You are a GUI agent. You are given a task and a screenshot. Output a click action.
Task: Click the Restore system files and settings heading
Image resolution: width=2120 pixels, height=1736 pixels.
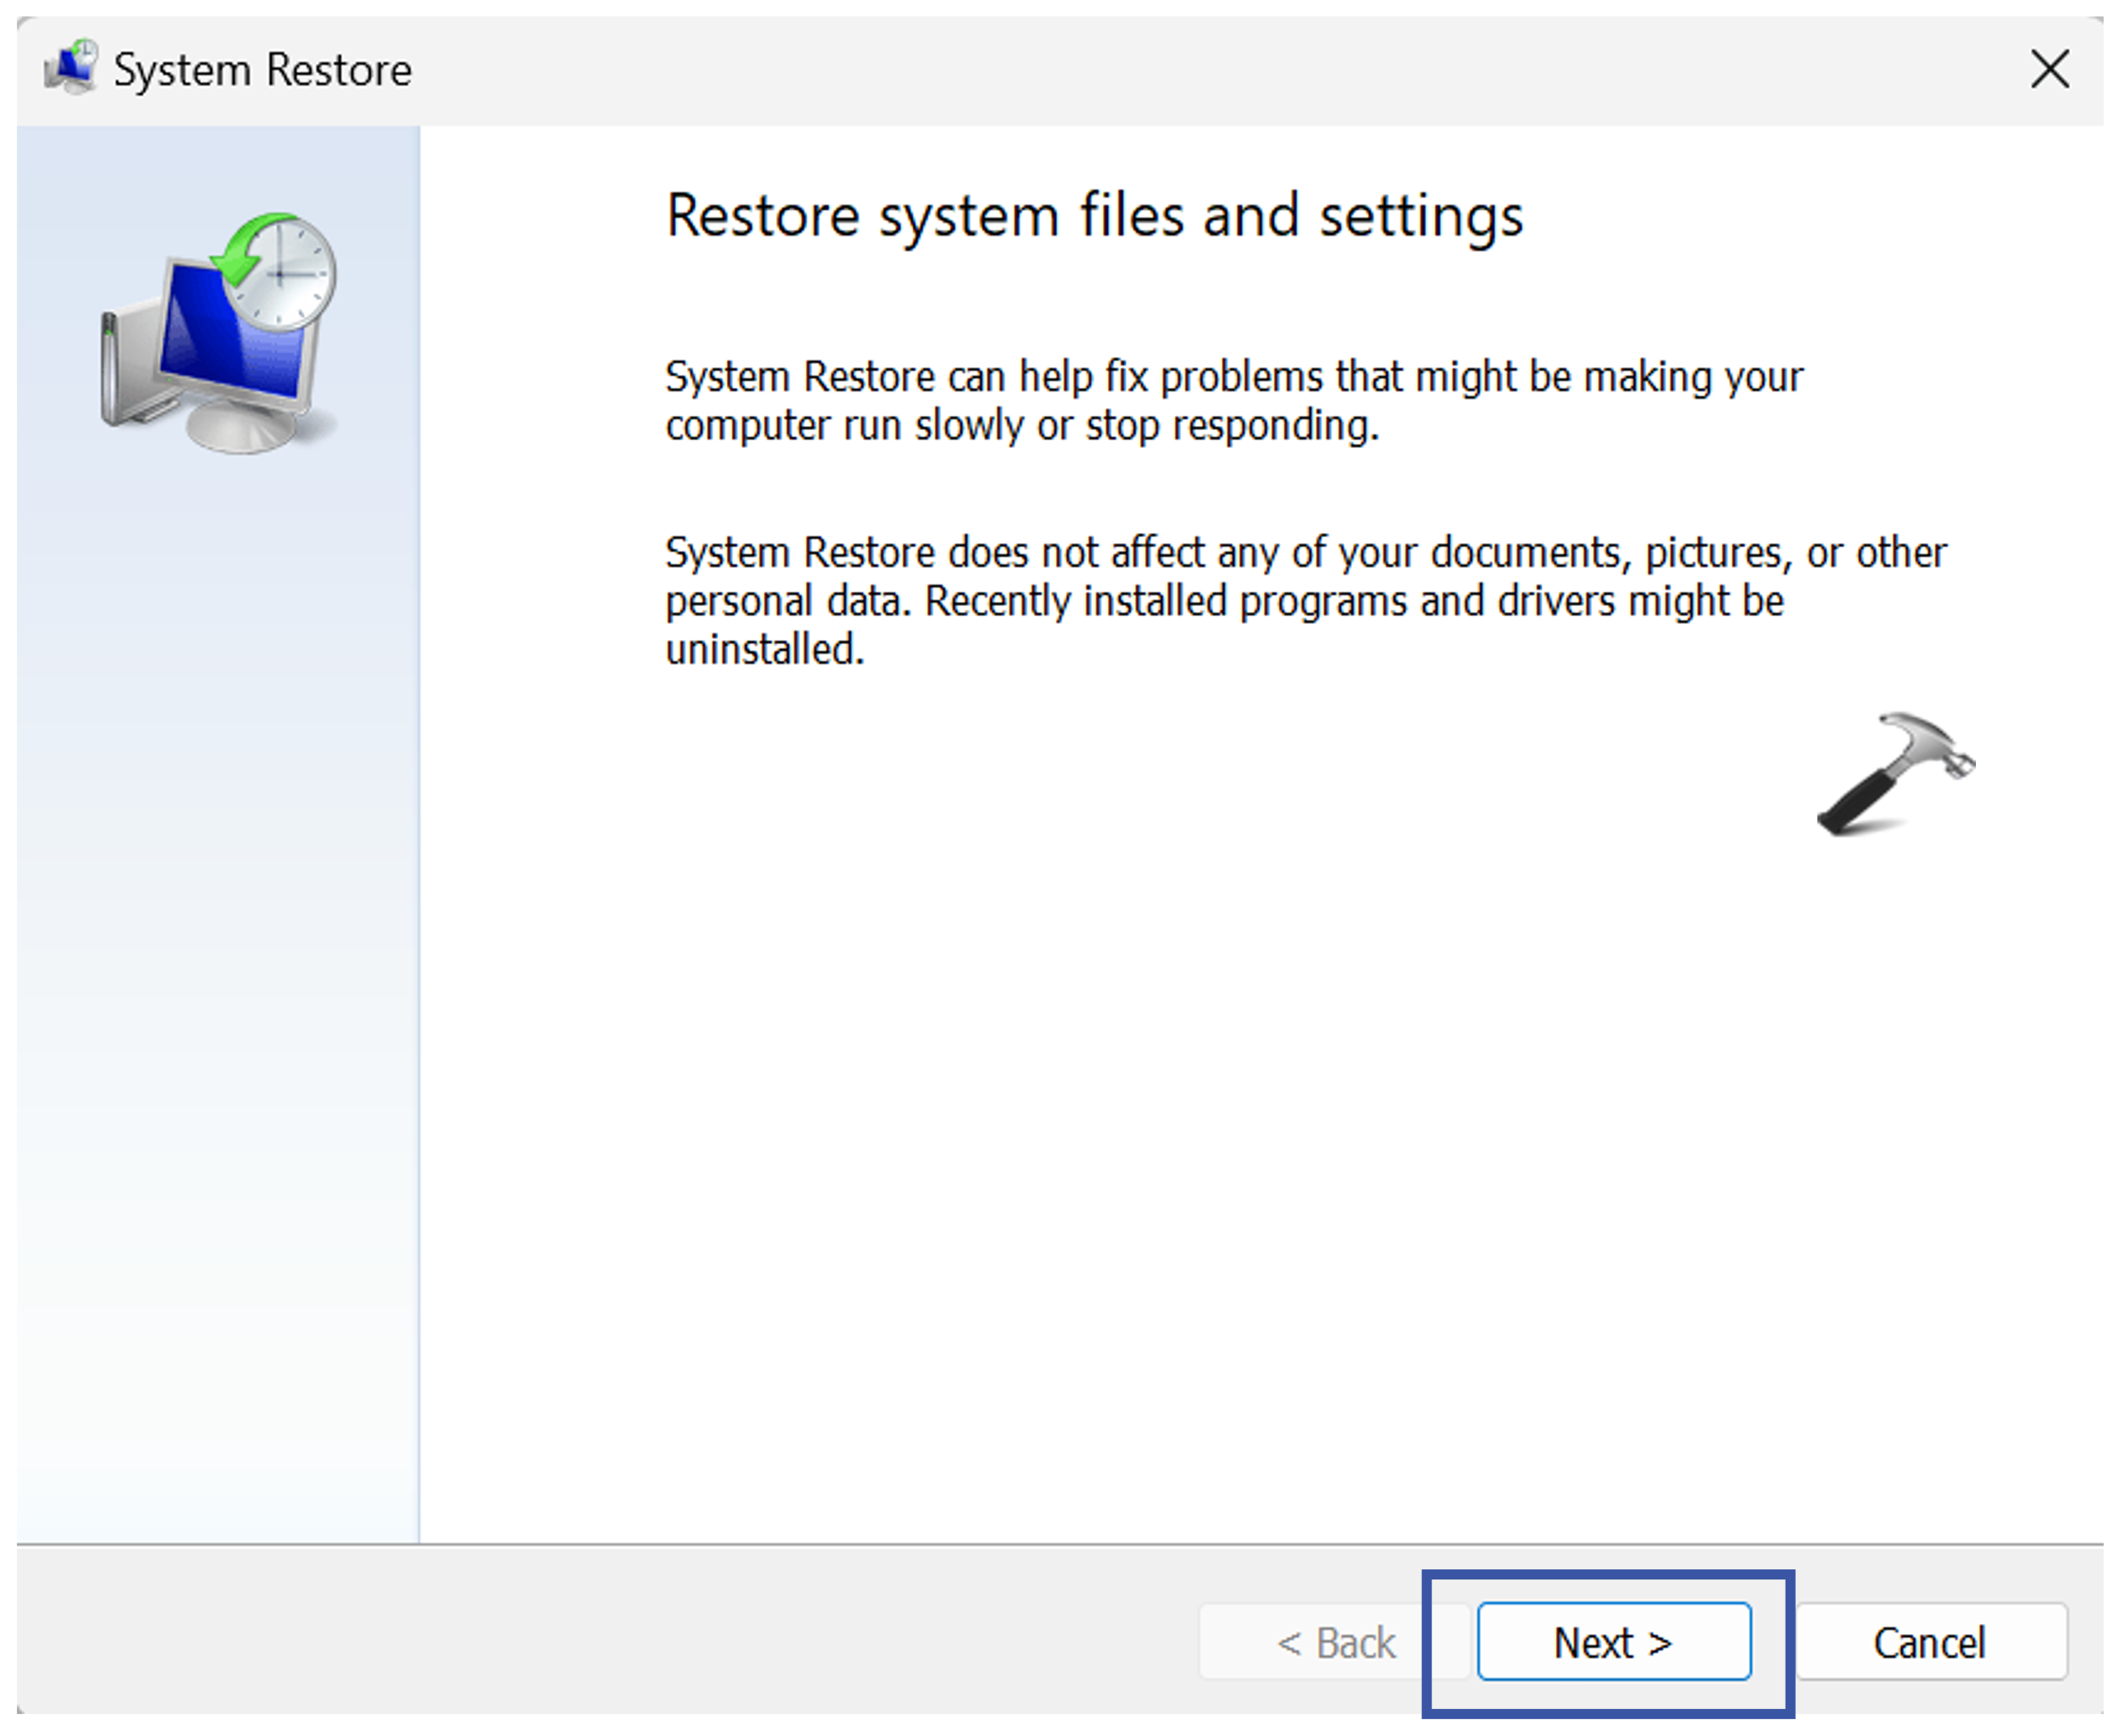click(x=1094, y=216)
